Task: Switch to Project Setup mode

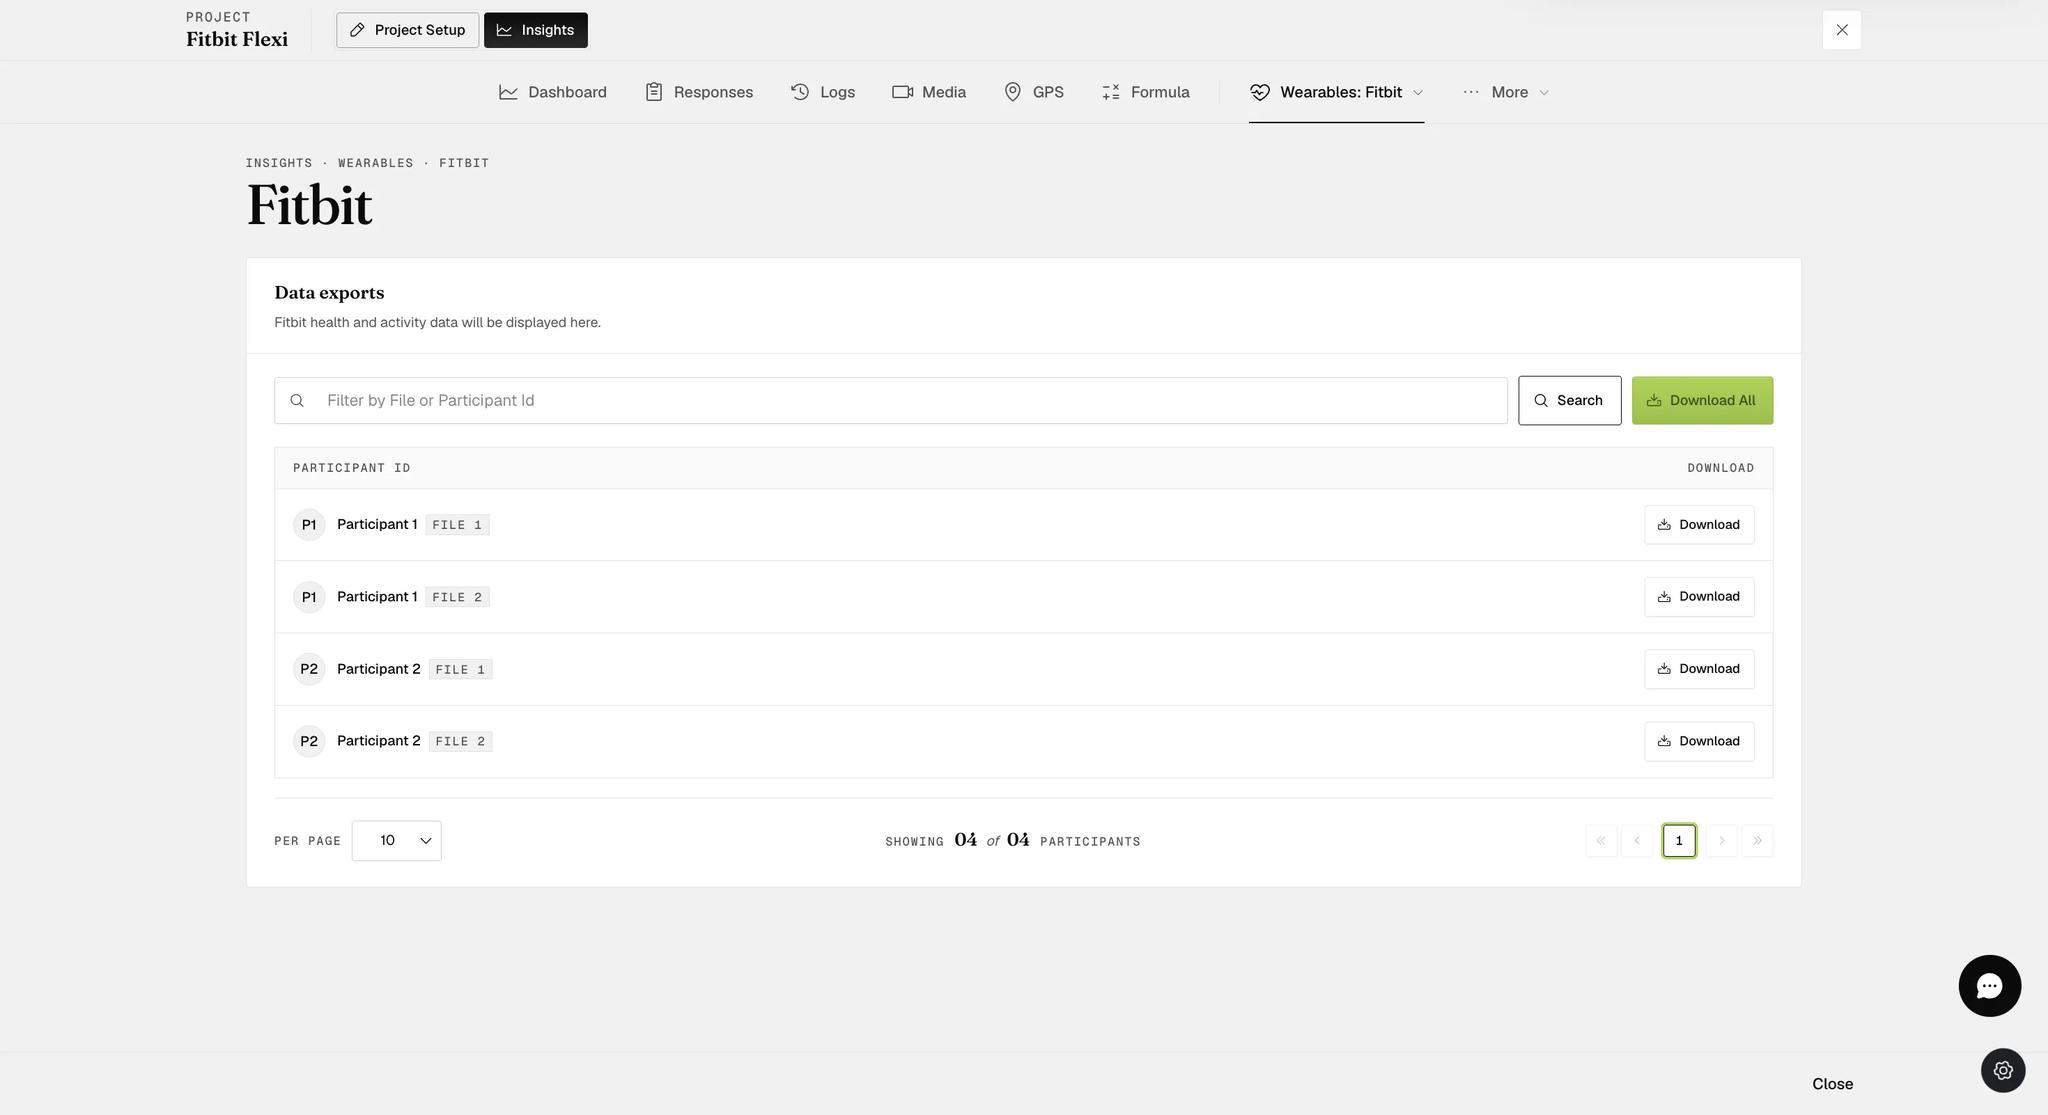Action: [x=407, y=30]
